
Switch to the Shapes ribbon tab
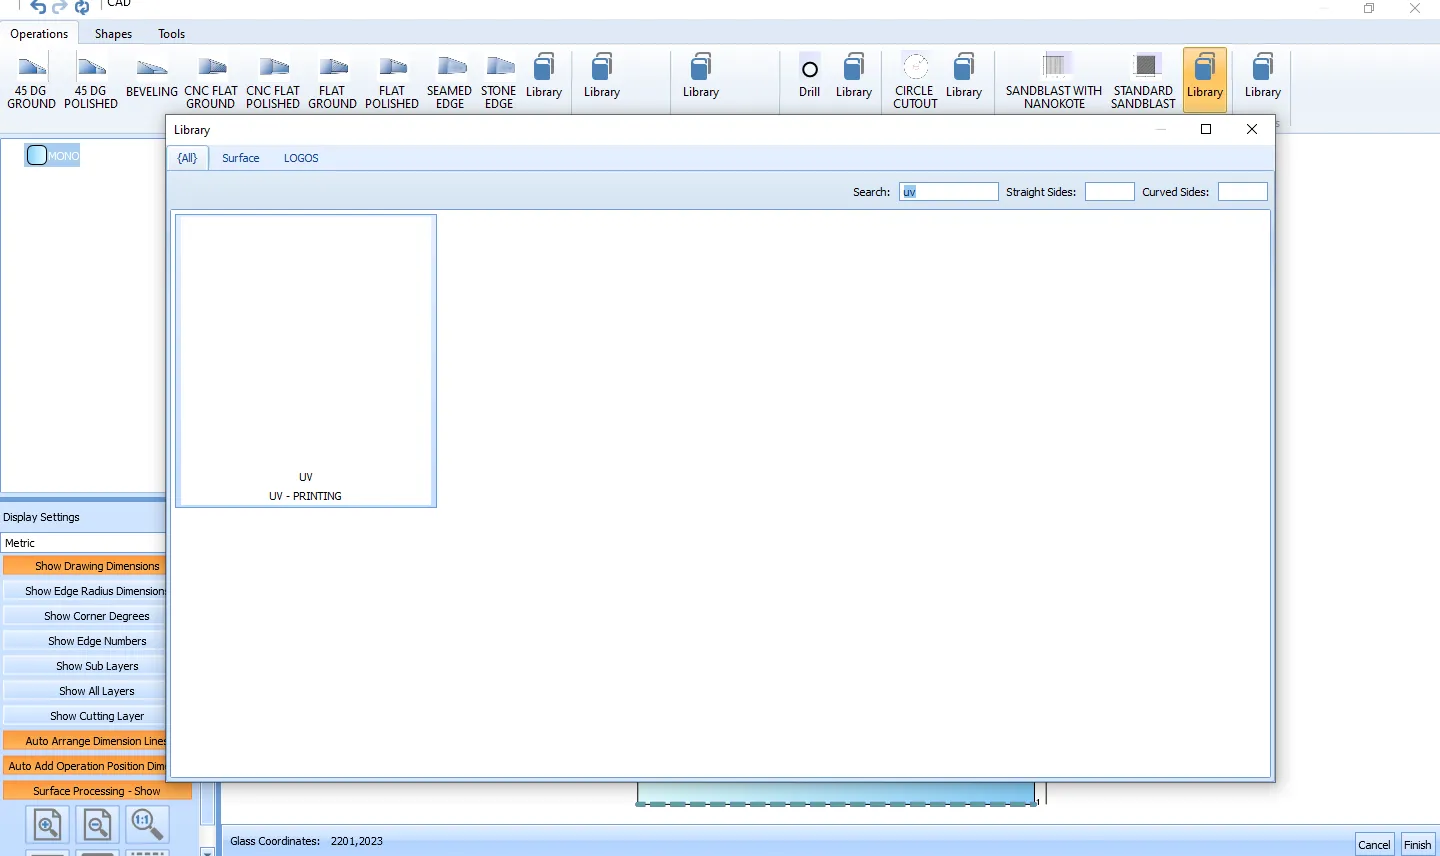pyautogui.click(x=113, y=34)
